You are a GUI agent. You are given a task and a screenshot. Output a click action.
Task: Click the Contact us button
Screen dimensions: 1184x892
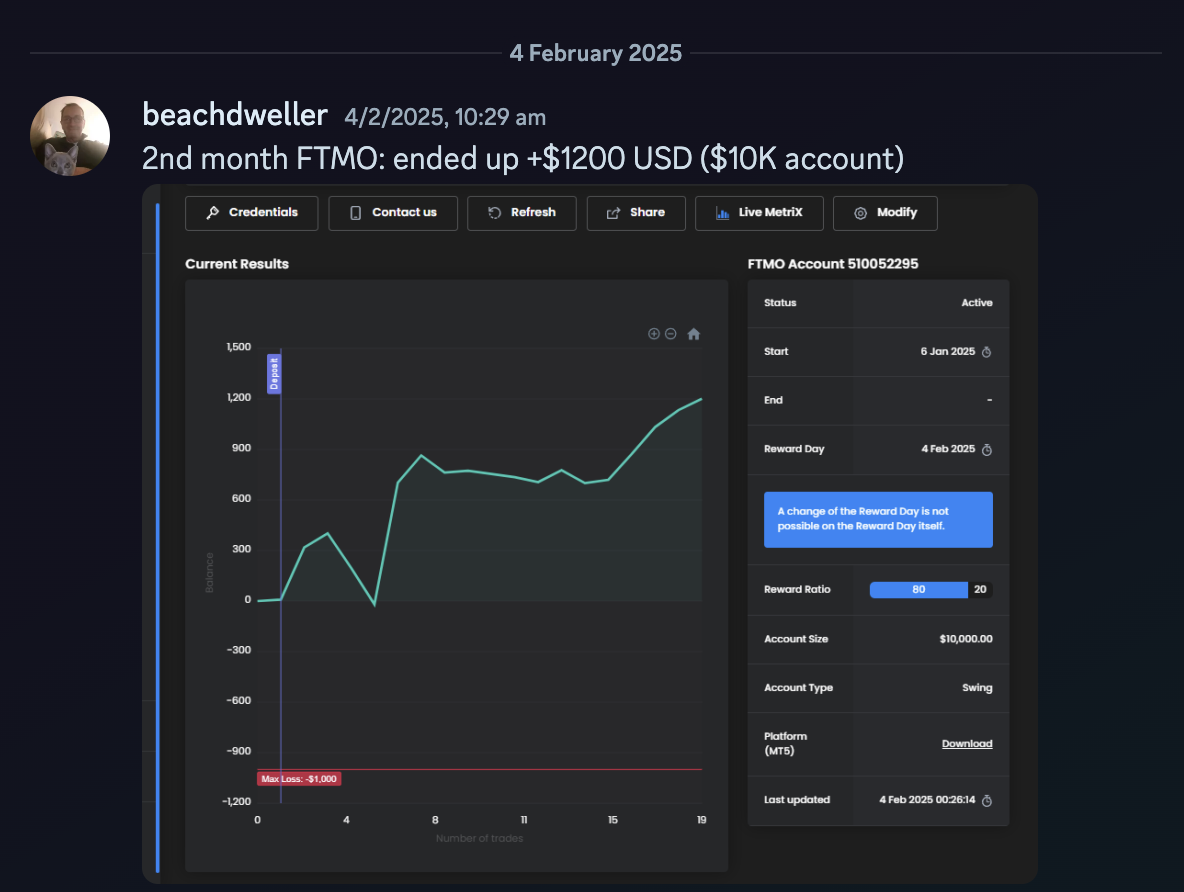point(393,213)
